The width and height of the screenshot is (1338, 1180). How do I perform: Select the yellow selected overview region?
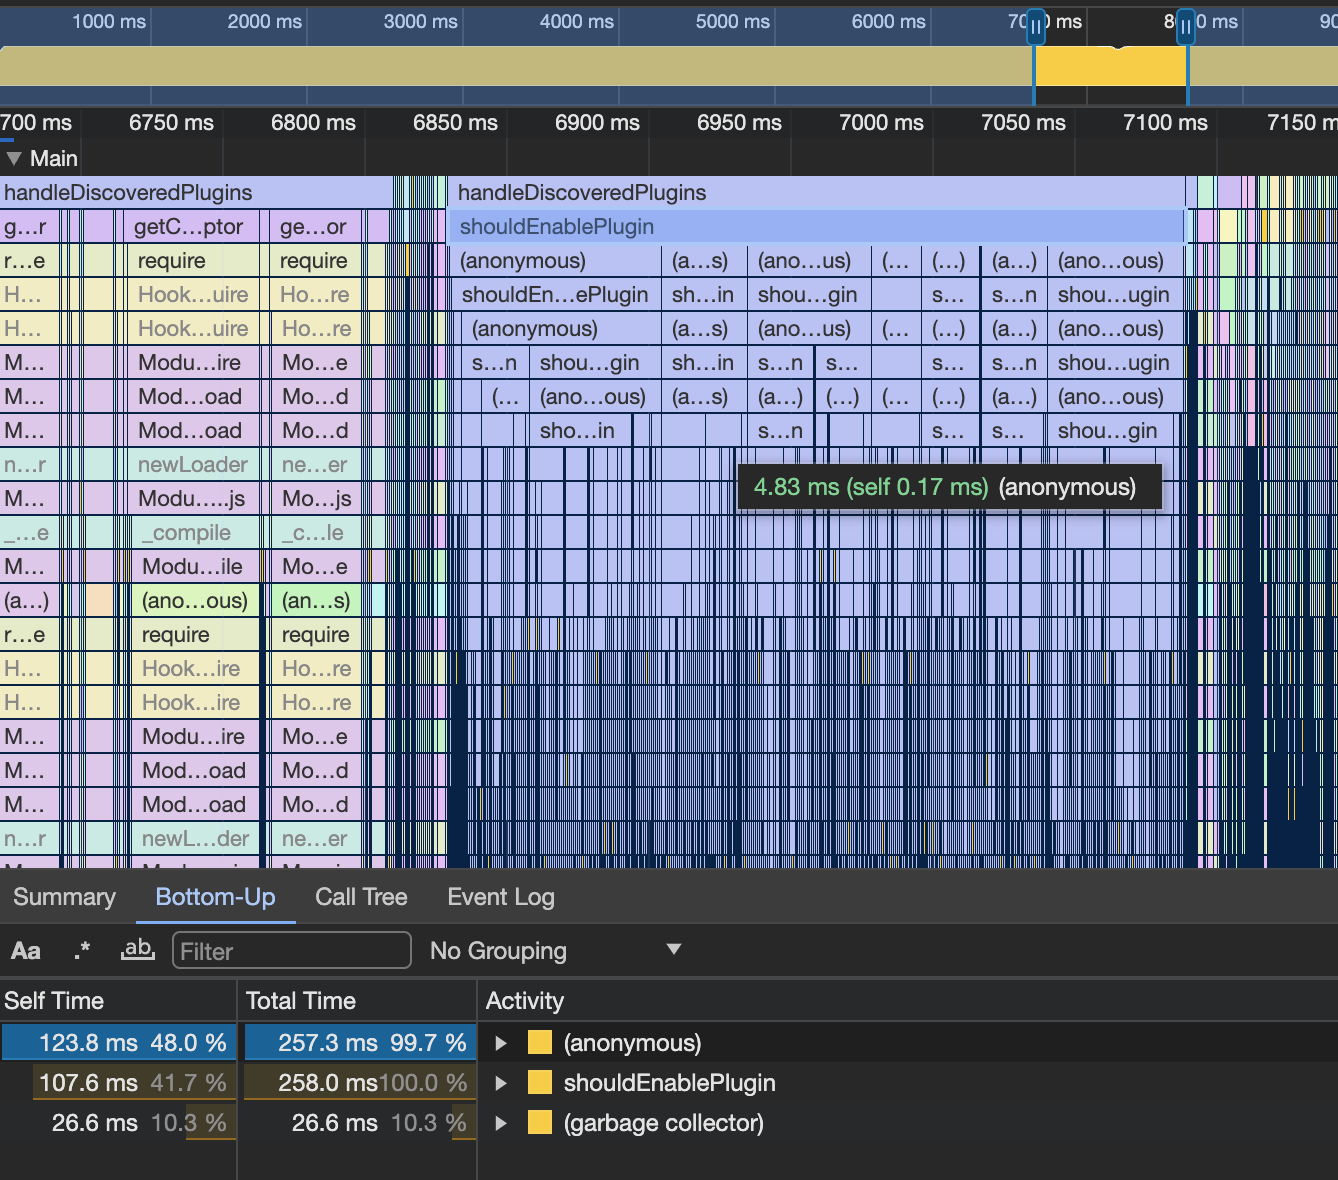(x=1110, y=66)
